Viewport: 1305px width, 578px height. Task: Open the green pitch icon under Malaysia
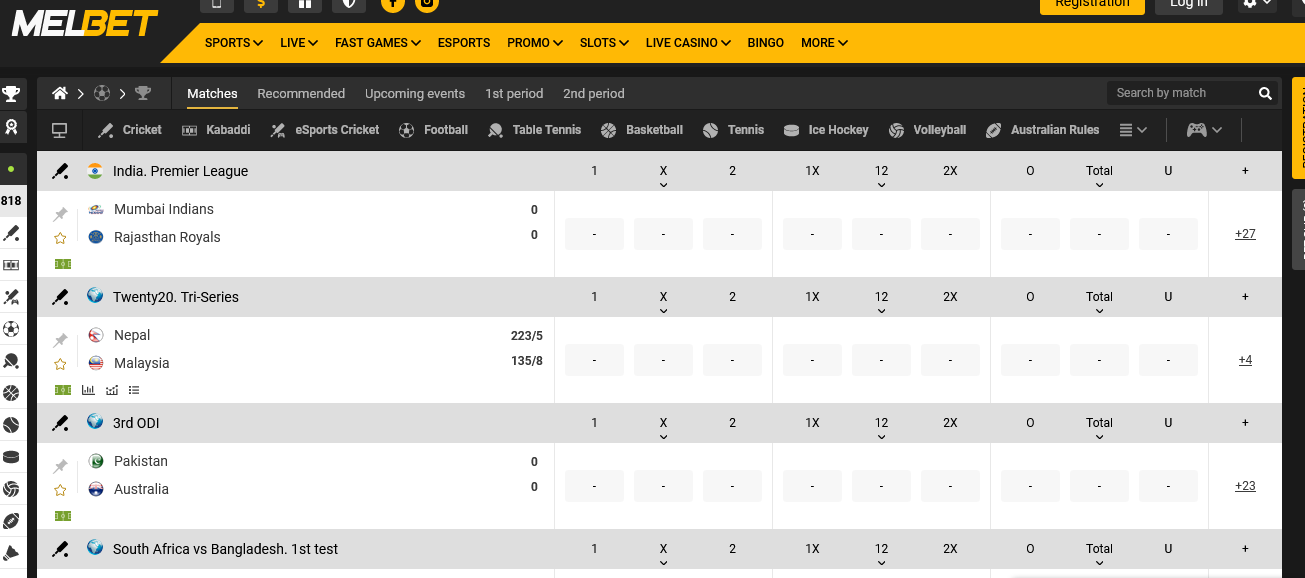coord(63,390)
